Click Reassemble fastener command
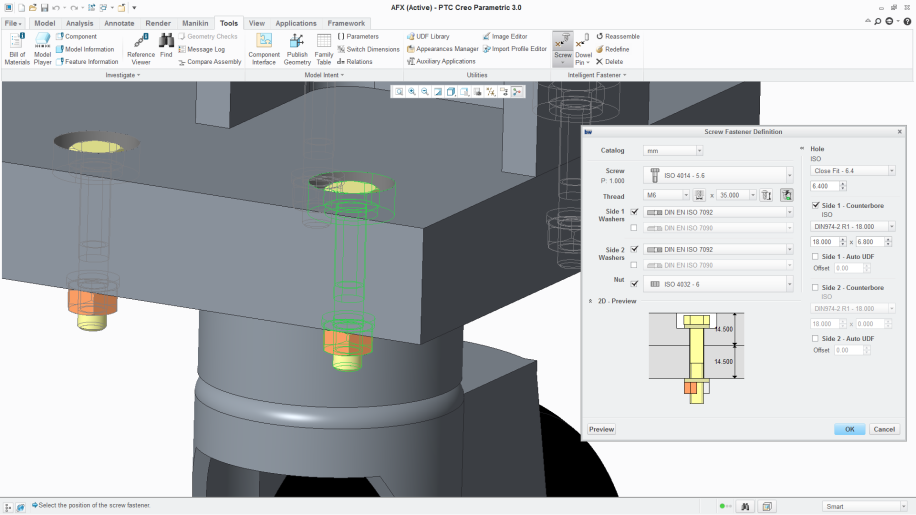The width and height of the screenshot is (916, 515). coord(617,36)
